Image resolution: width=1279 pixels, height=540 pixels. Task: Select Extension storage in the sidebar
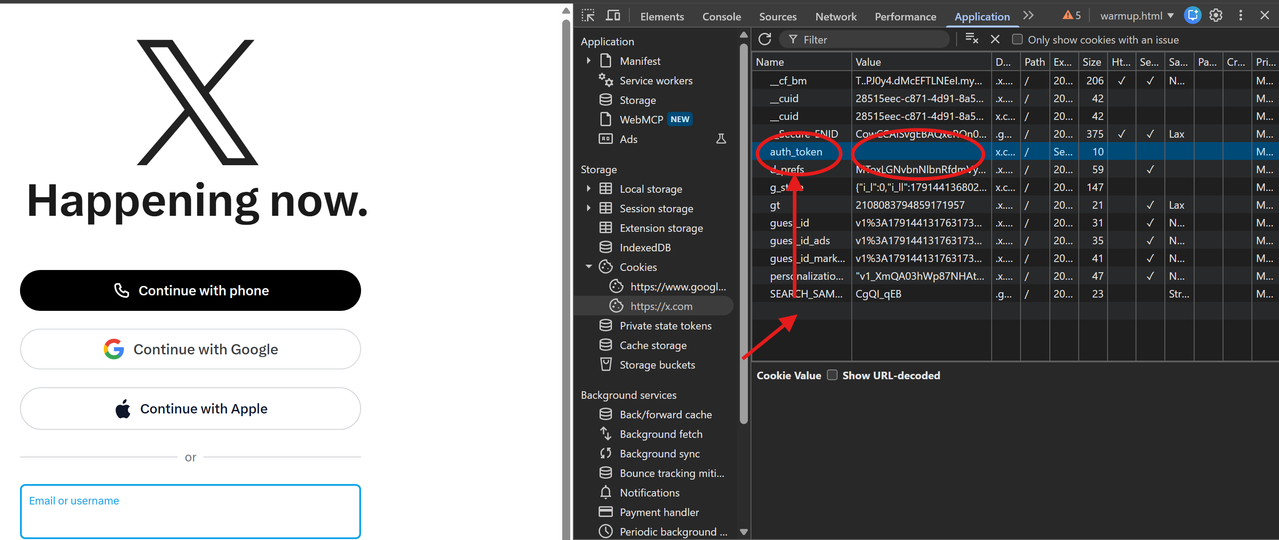point(661,228)
